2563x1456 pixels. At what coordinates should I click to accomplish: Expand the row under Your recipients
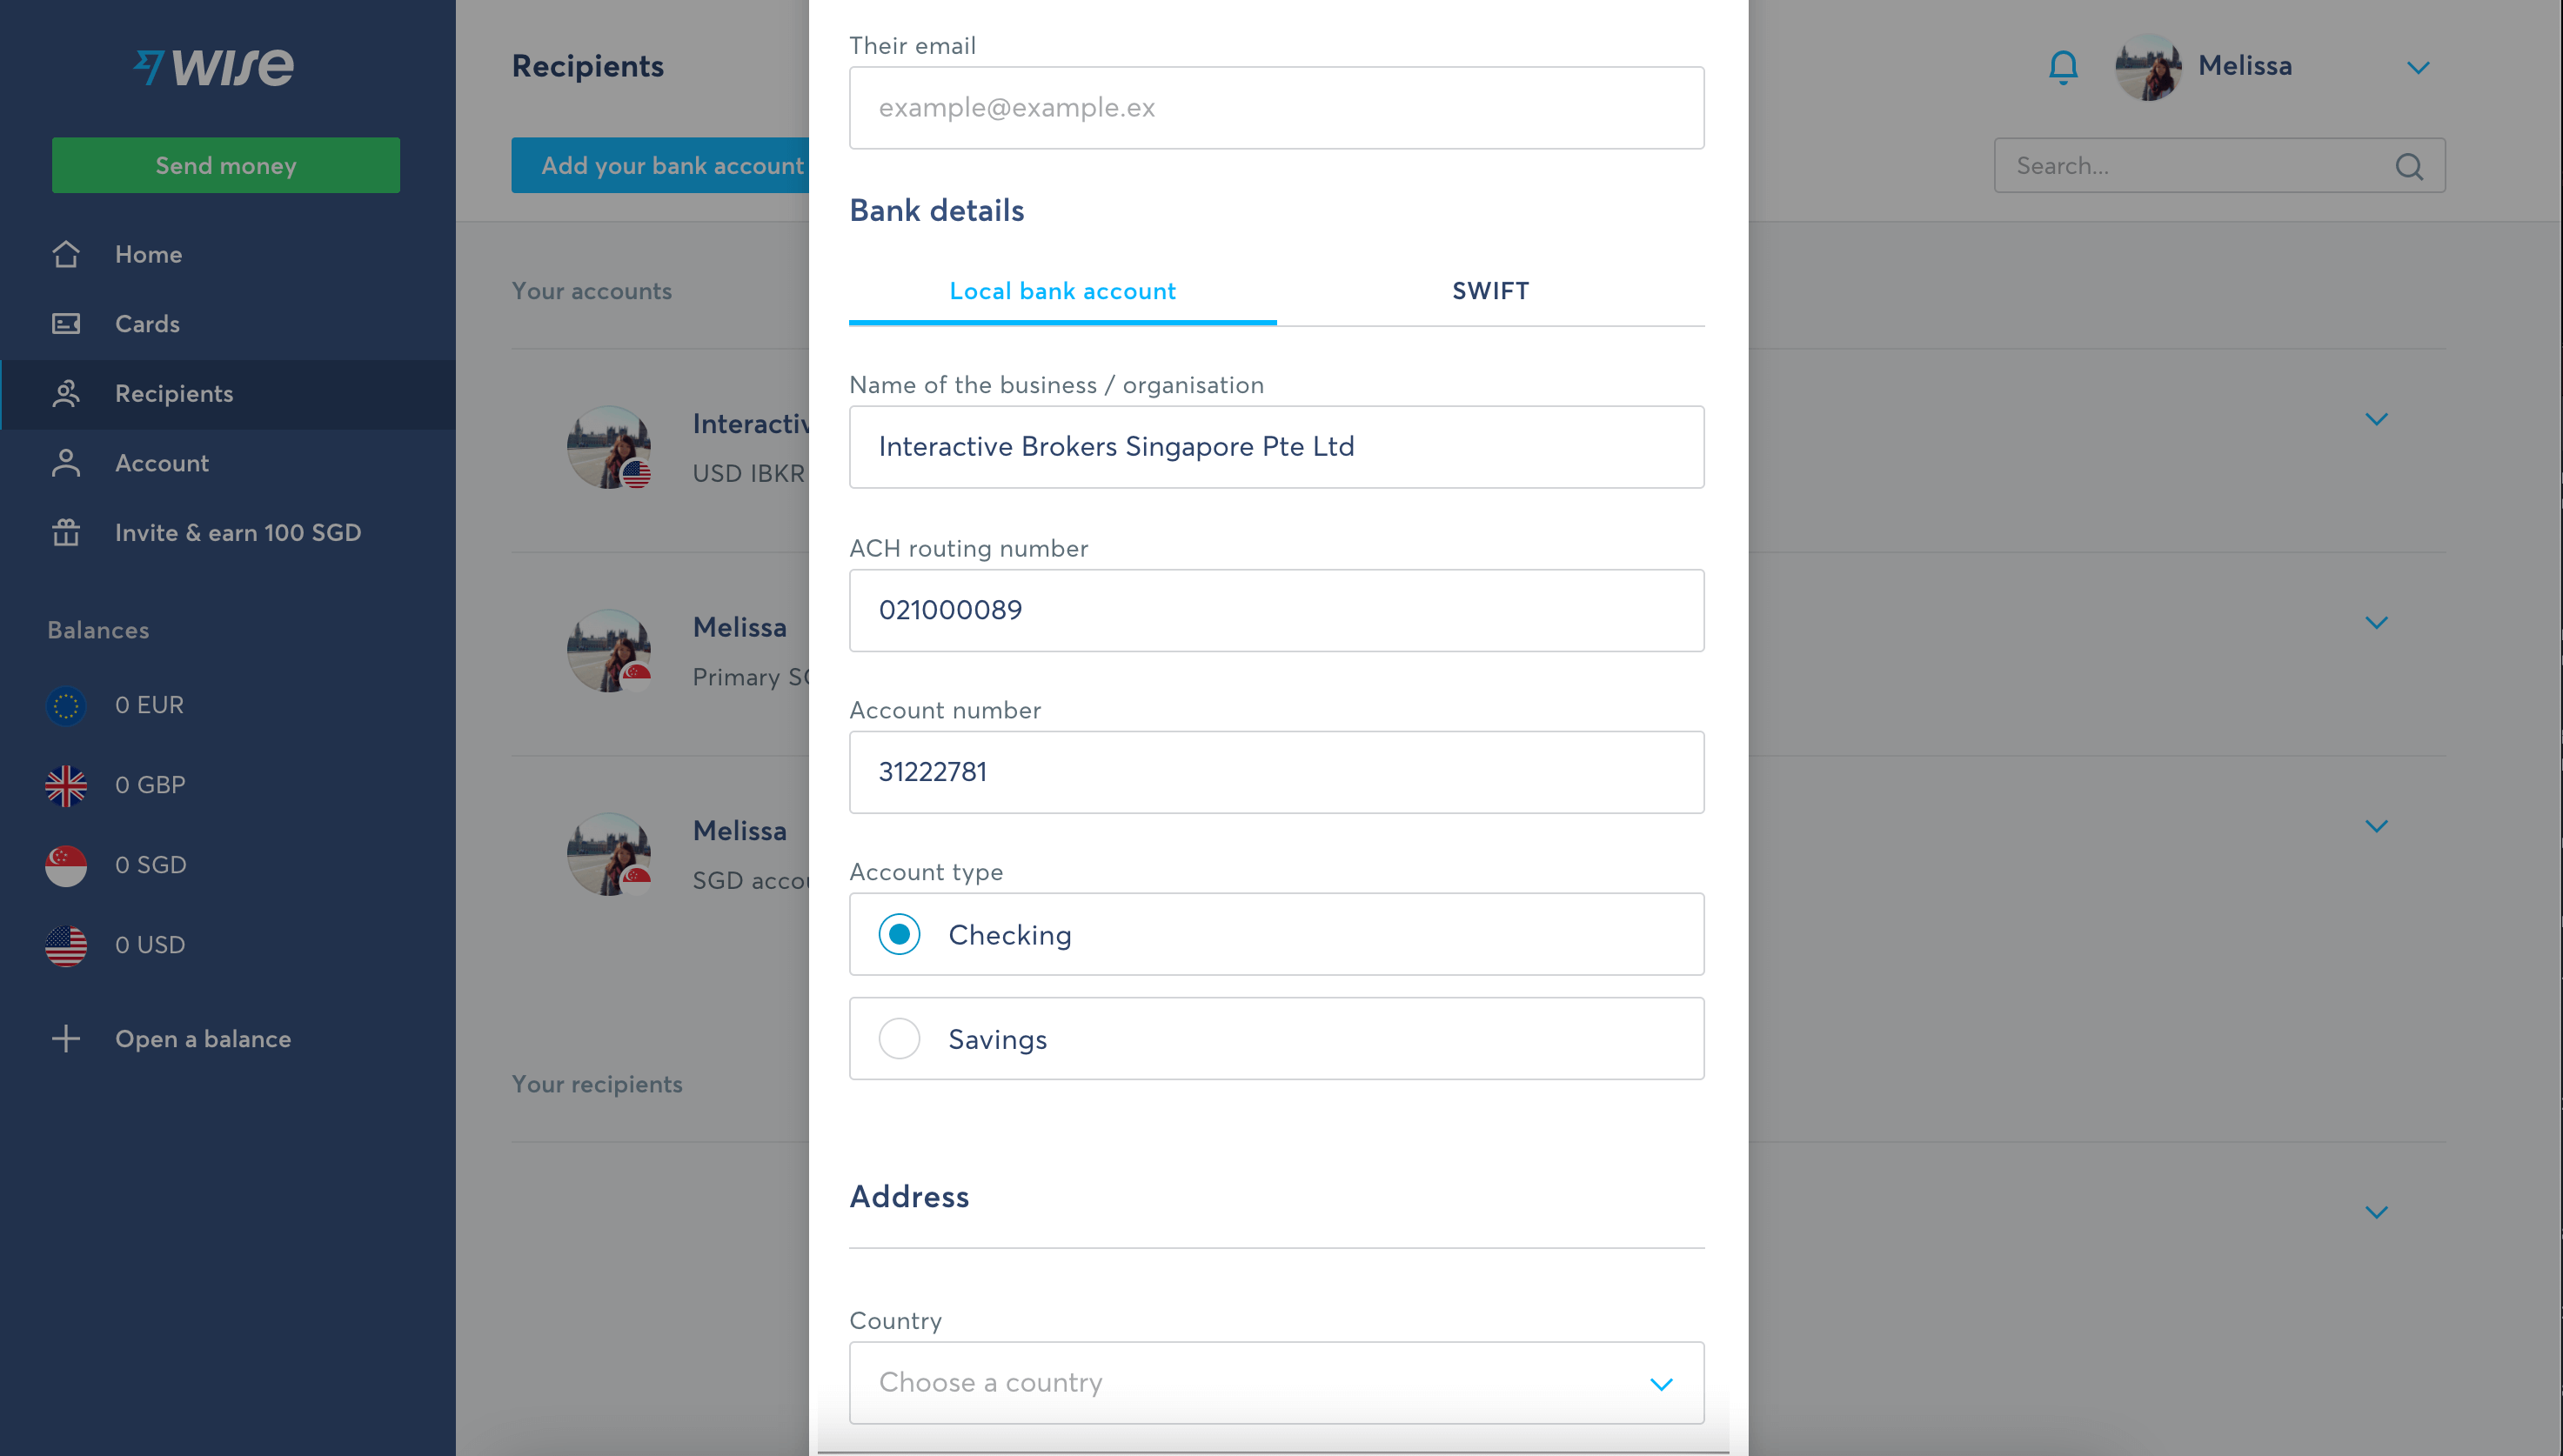(x=2377, y=1212)
